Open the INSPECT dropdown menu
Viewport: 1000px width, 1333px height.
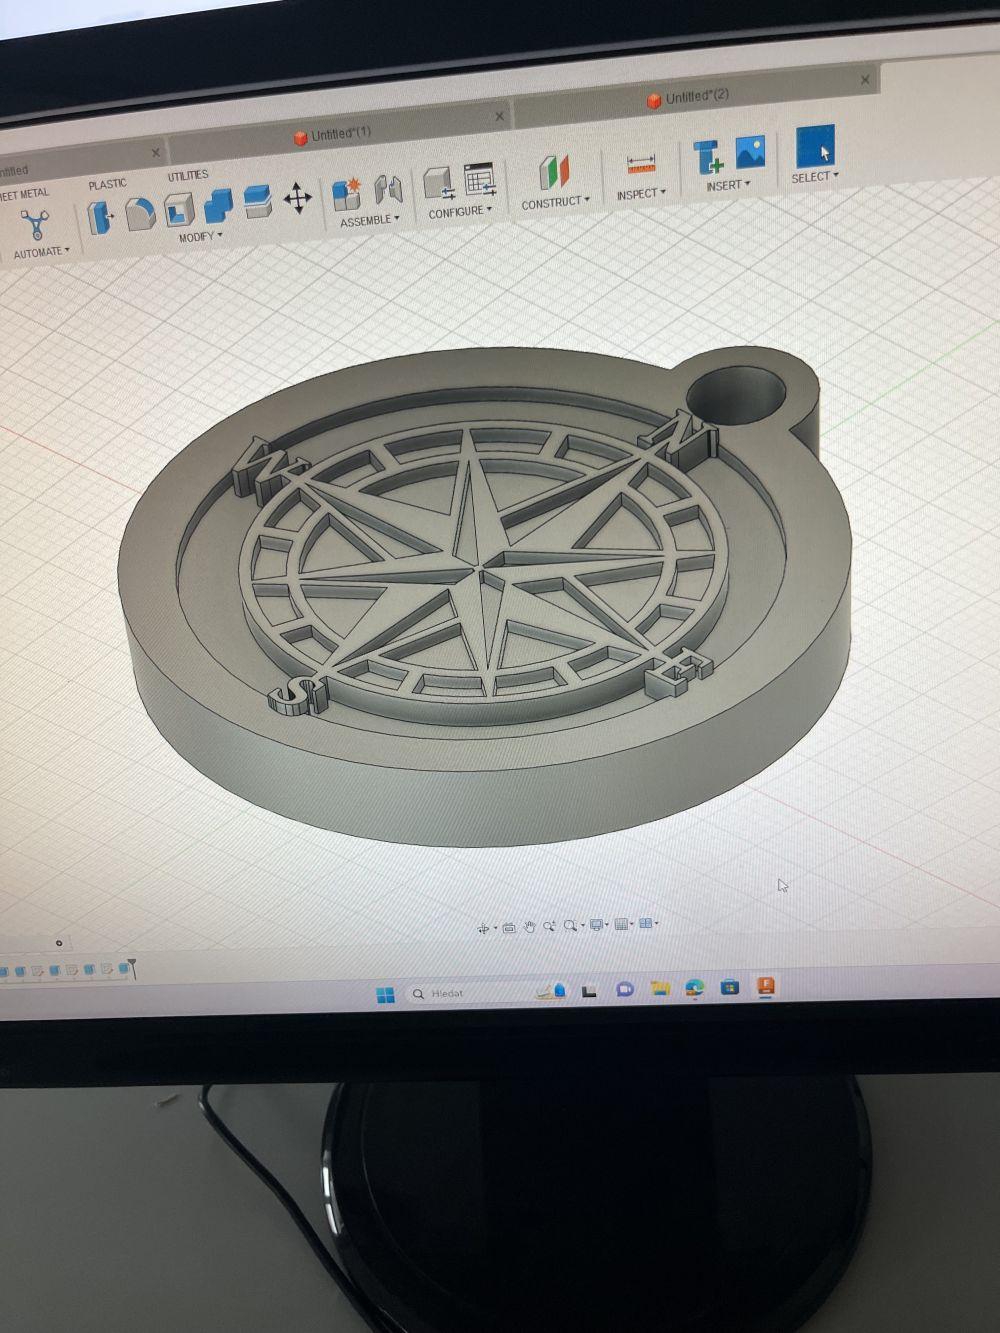click(x=641, y=193)
